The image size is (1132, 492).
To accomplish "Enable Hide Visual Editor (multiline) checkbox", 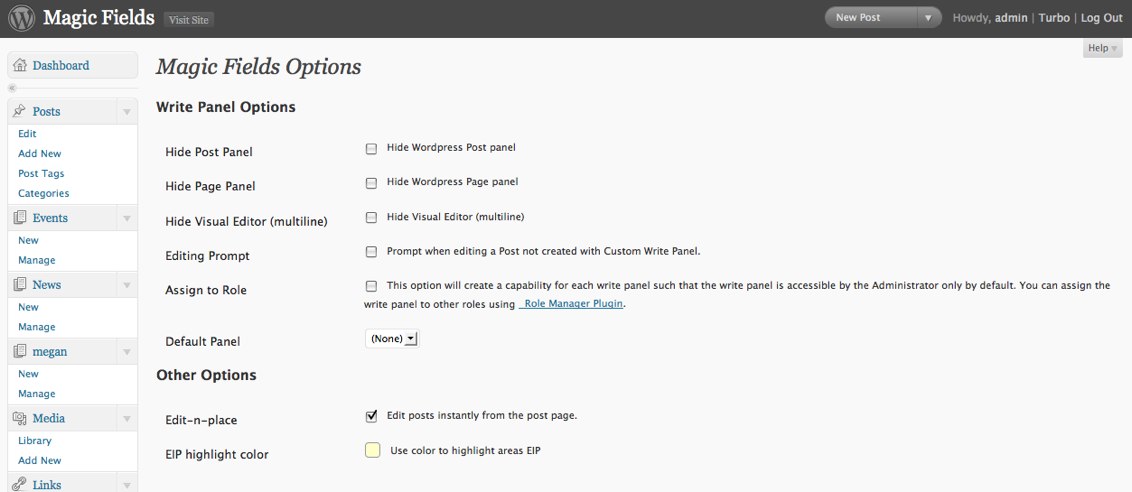I will [371, 217].
